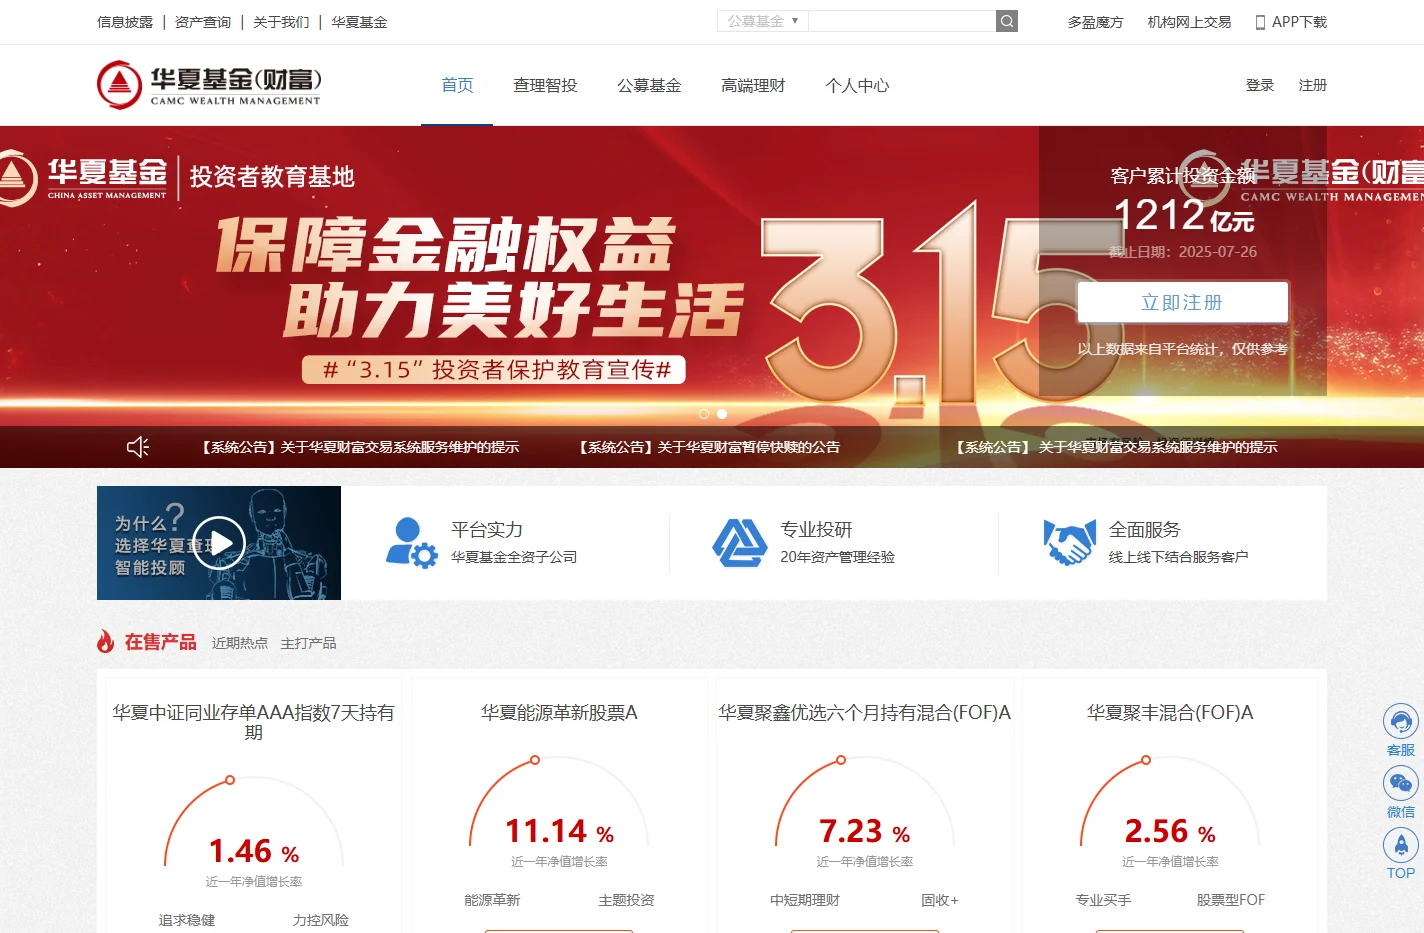Screen dimensions: 1424x933
Task: Click the 中短期理财 tag
Action: (805, 900)
